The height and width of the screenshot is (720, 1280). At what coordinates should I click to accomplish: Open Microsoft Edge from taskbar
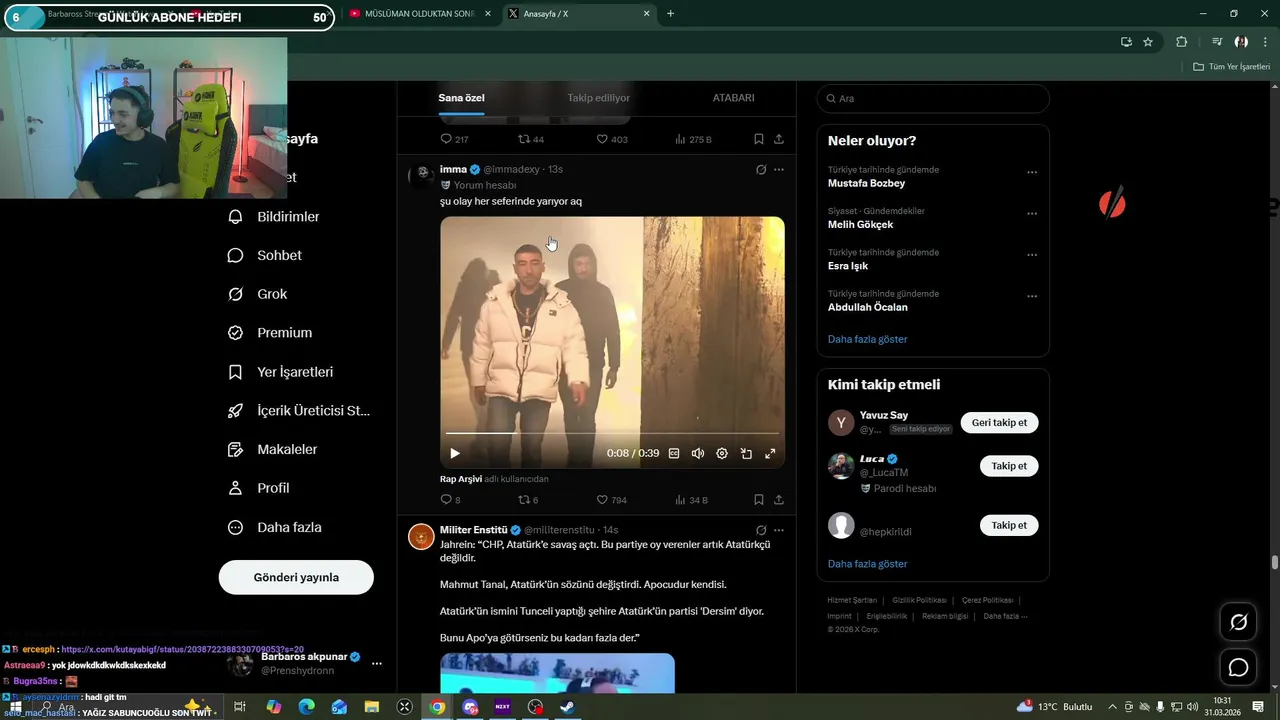click(306, 707)
